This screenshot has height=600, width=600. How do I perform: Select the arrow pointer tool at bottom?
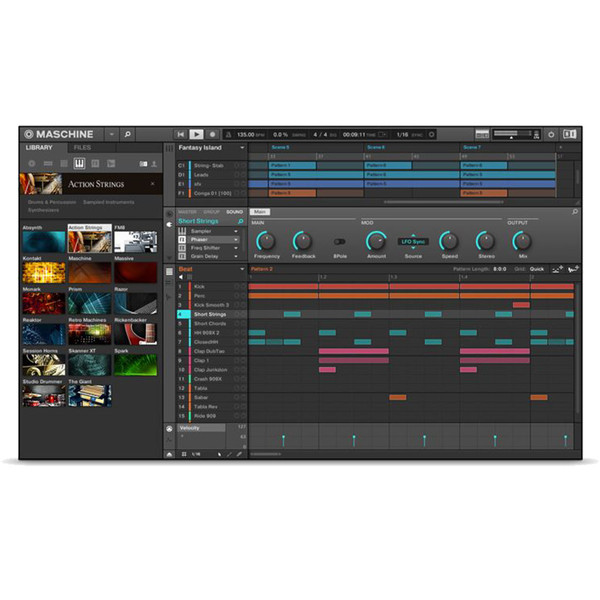tap(219, 454)
